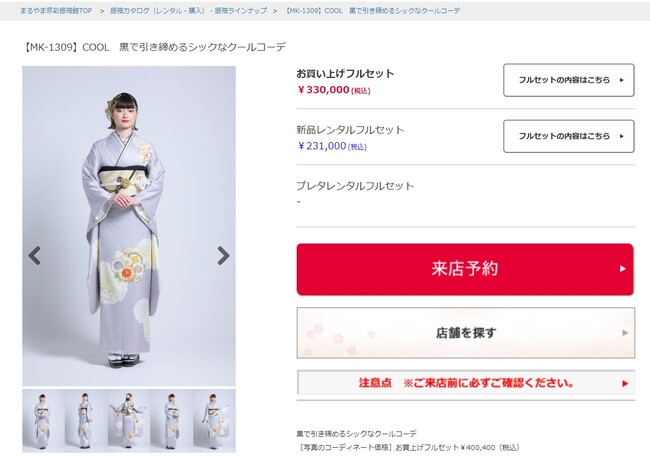Click the arrow icon beside 店舗を探す
Screen dimensions: 650x456
point(625,333)
